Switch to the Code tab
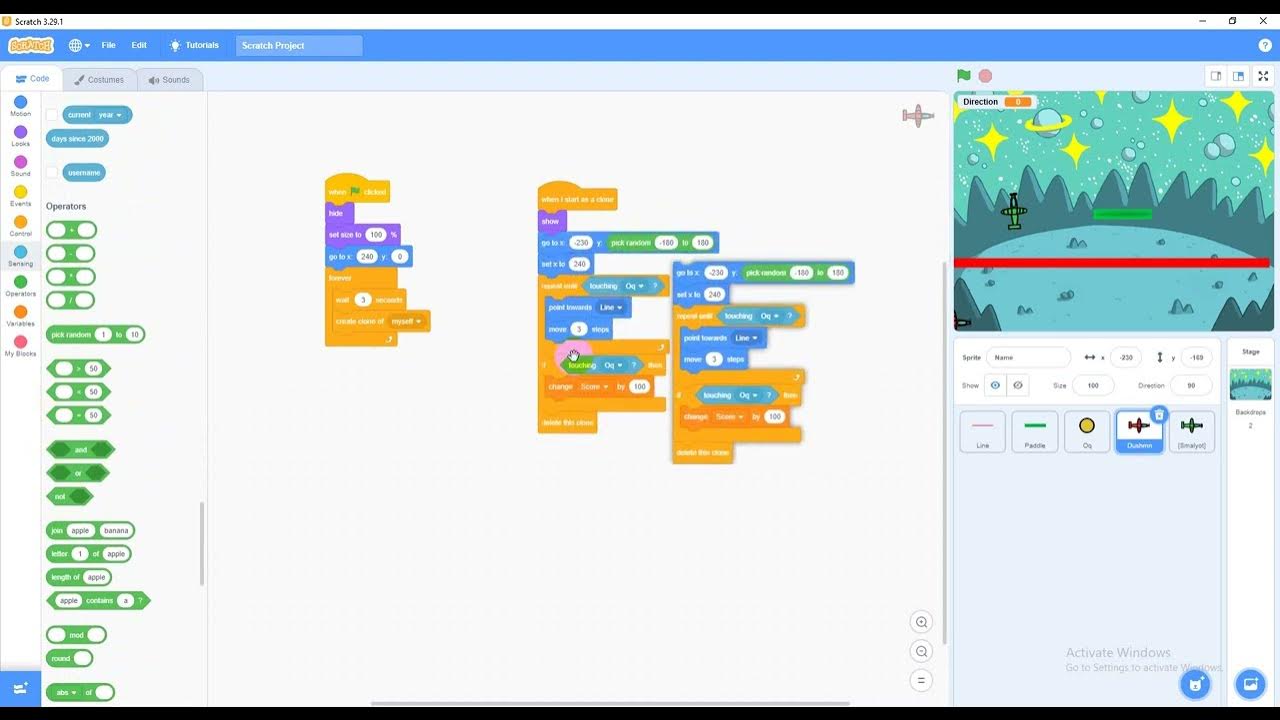The height and width of the screenshot is (720, 1280). point(32,79)
